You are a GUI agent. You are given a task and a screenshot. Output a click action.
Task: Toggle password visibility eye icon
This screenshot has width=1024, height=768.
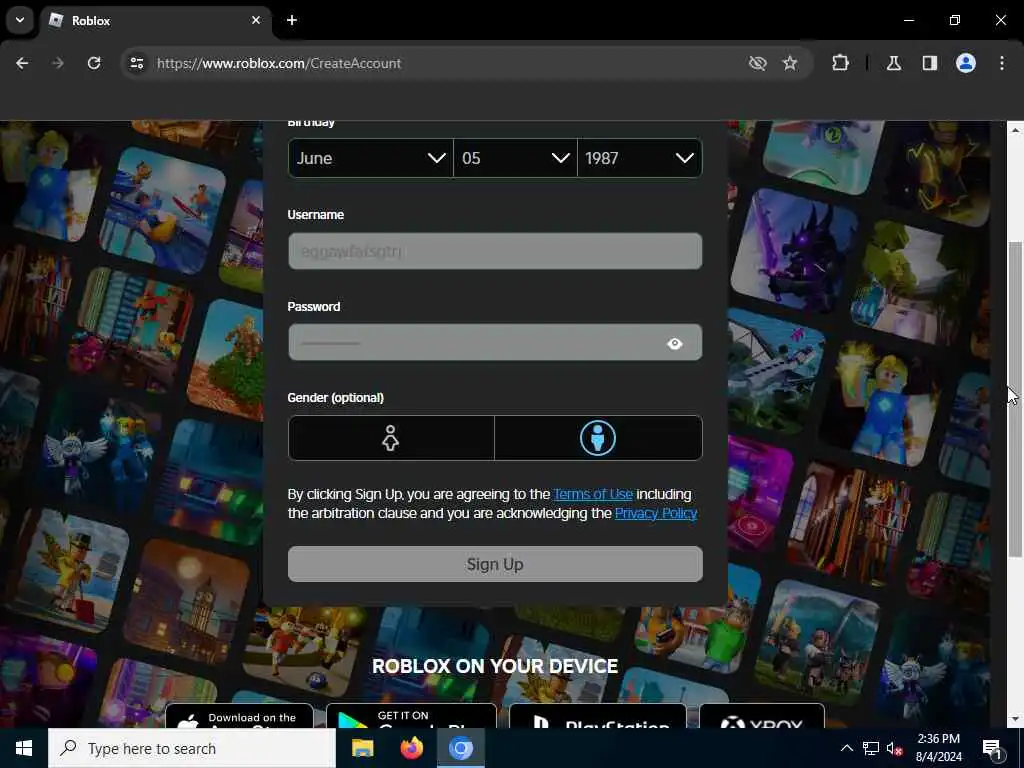[x=675, y=344]
